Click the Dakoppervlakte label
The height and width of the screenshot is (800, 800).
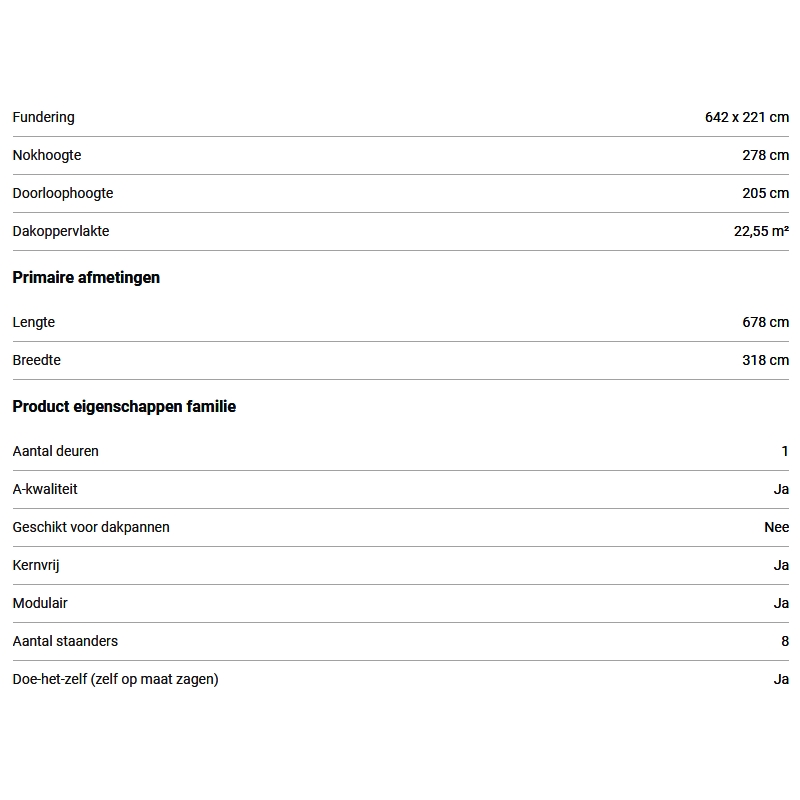coord(61,231)
